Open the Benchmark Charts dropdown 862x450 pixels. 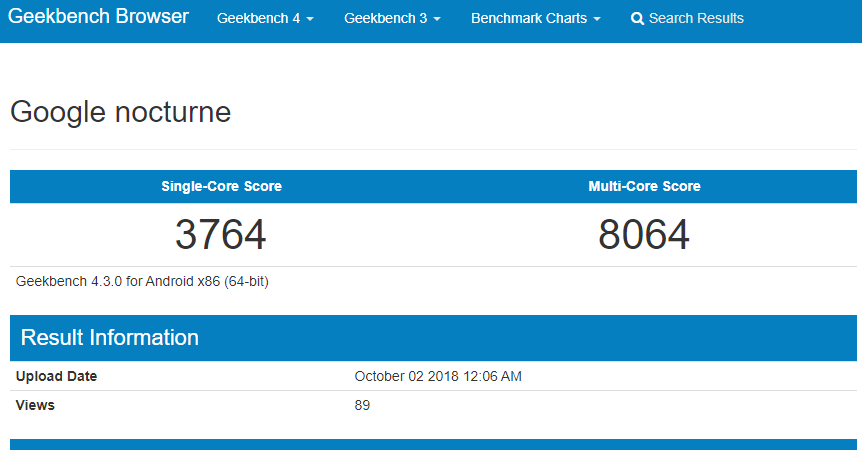pos(535,18)
